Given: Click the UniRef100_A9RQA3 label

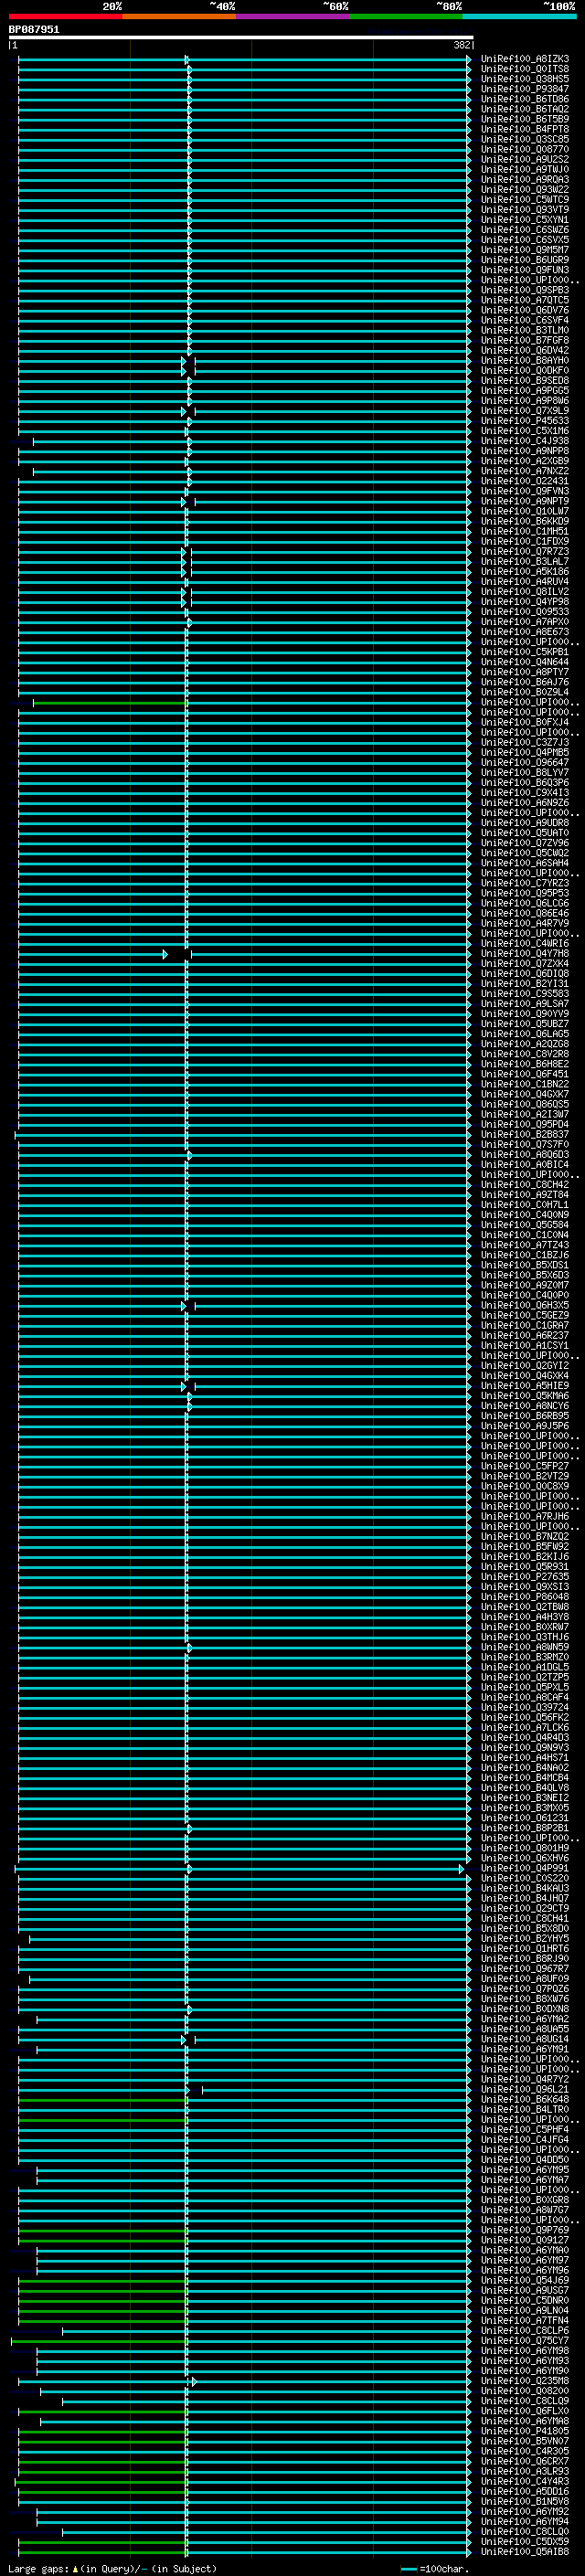Looking at the screenshot, I should pos(525,180).
